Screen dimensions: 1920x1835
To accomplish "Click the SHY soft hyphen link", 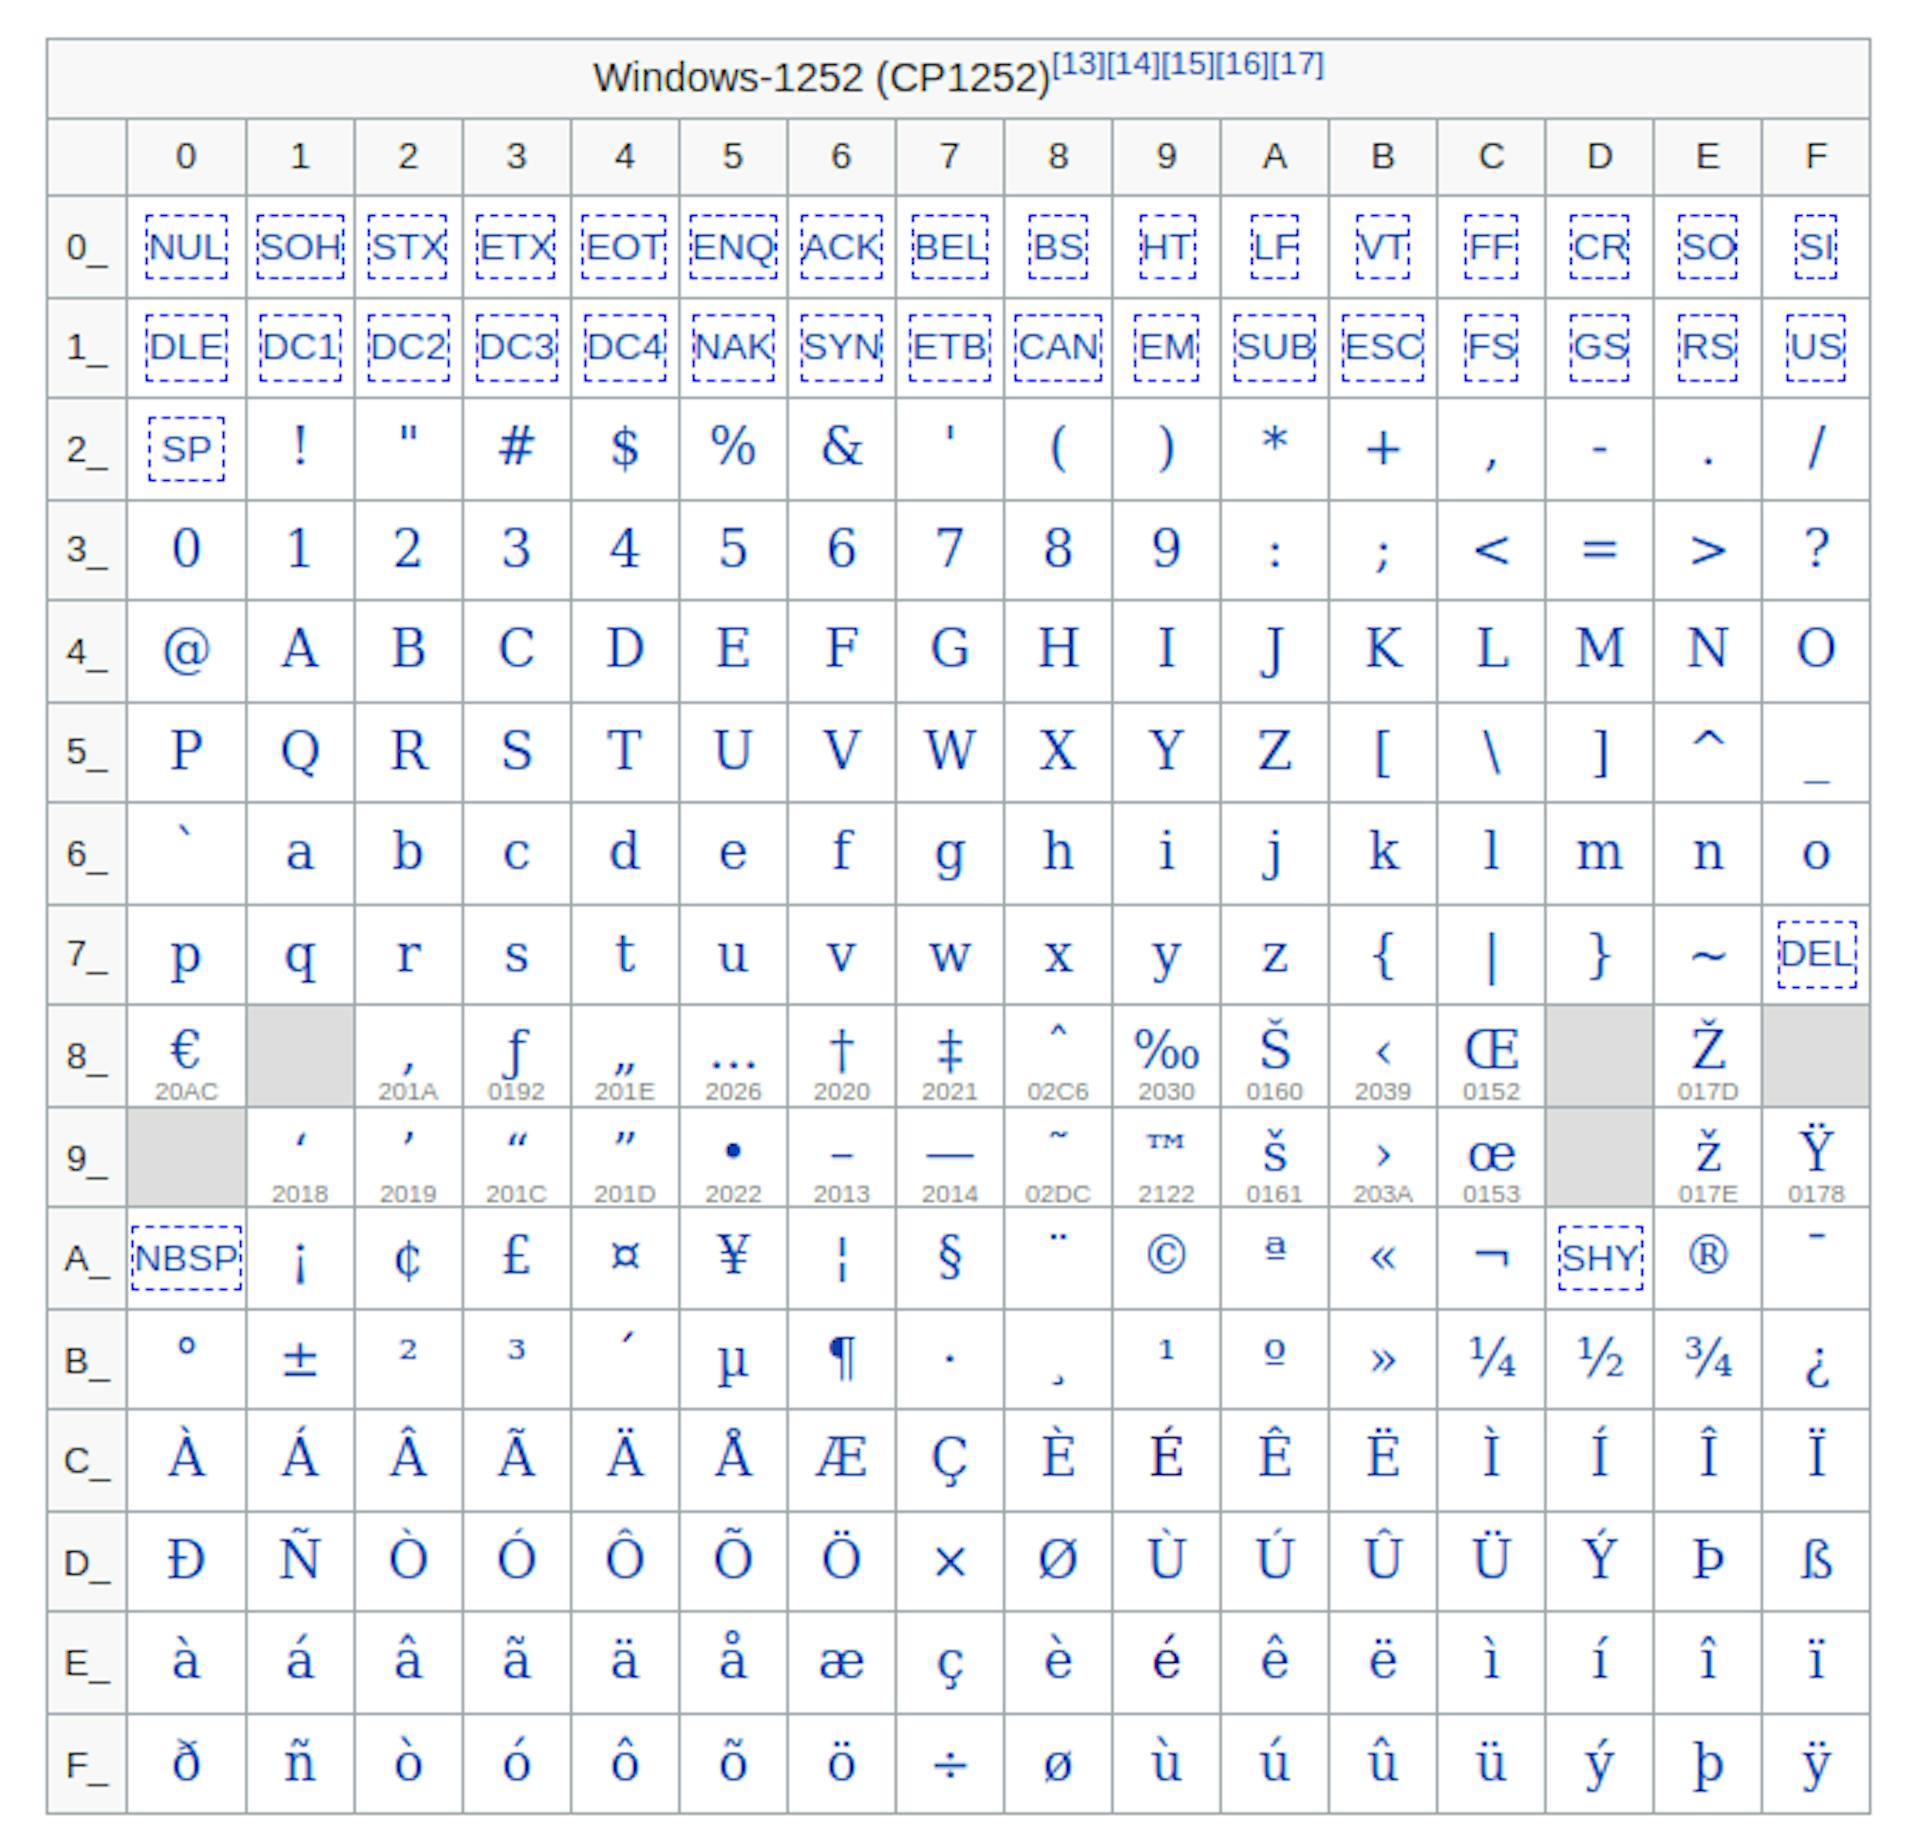I will pyautogui.click(x=1600, y=1257).
